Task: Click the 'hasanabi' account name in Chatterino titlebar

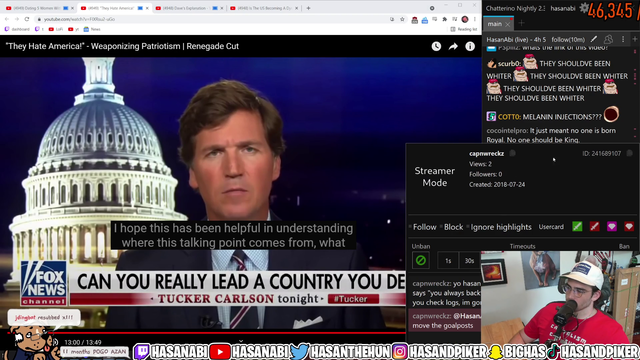Action: (x=563, y=8)
